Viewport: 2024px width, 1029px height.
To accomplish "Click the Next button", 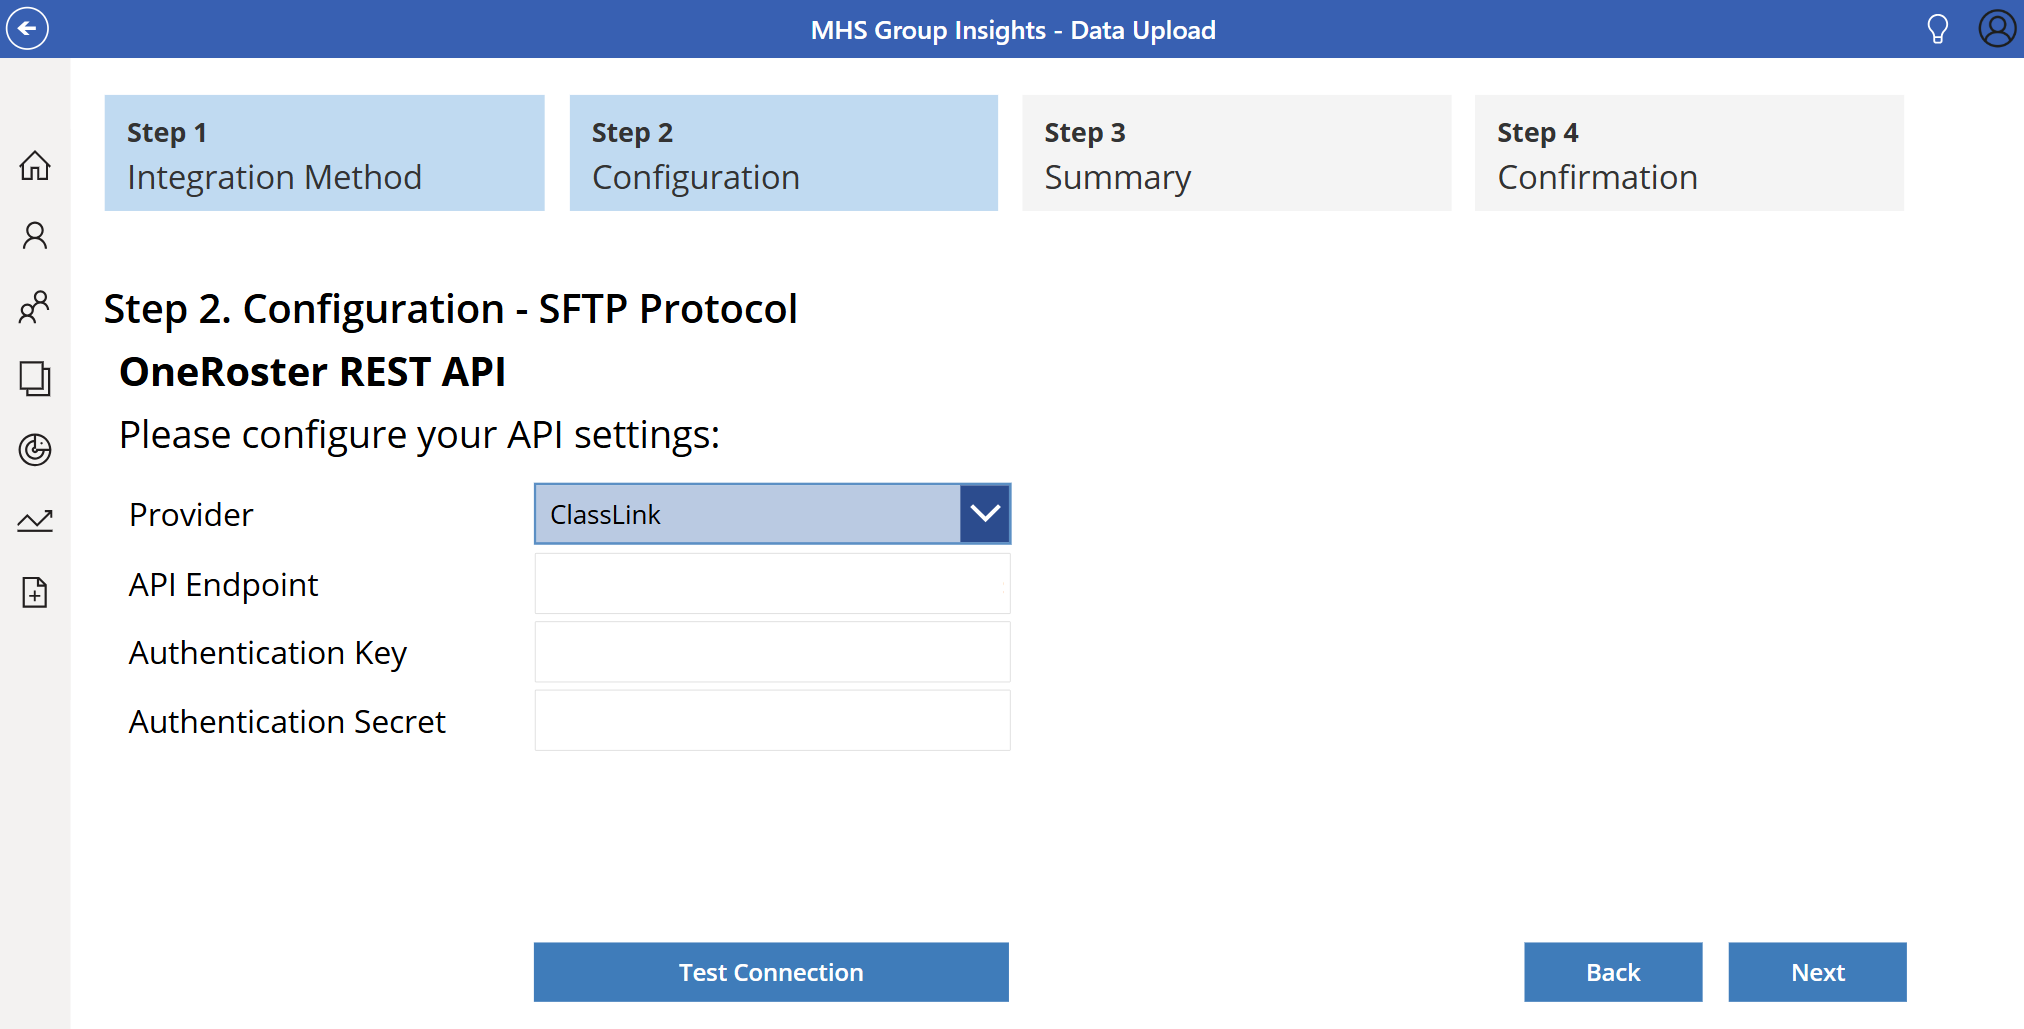I will pos(1817,972).
